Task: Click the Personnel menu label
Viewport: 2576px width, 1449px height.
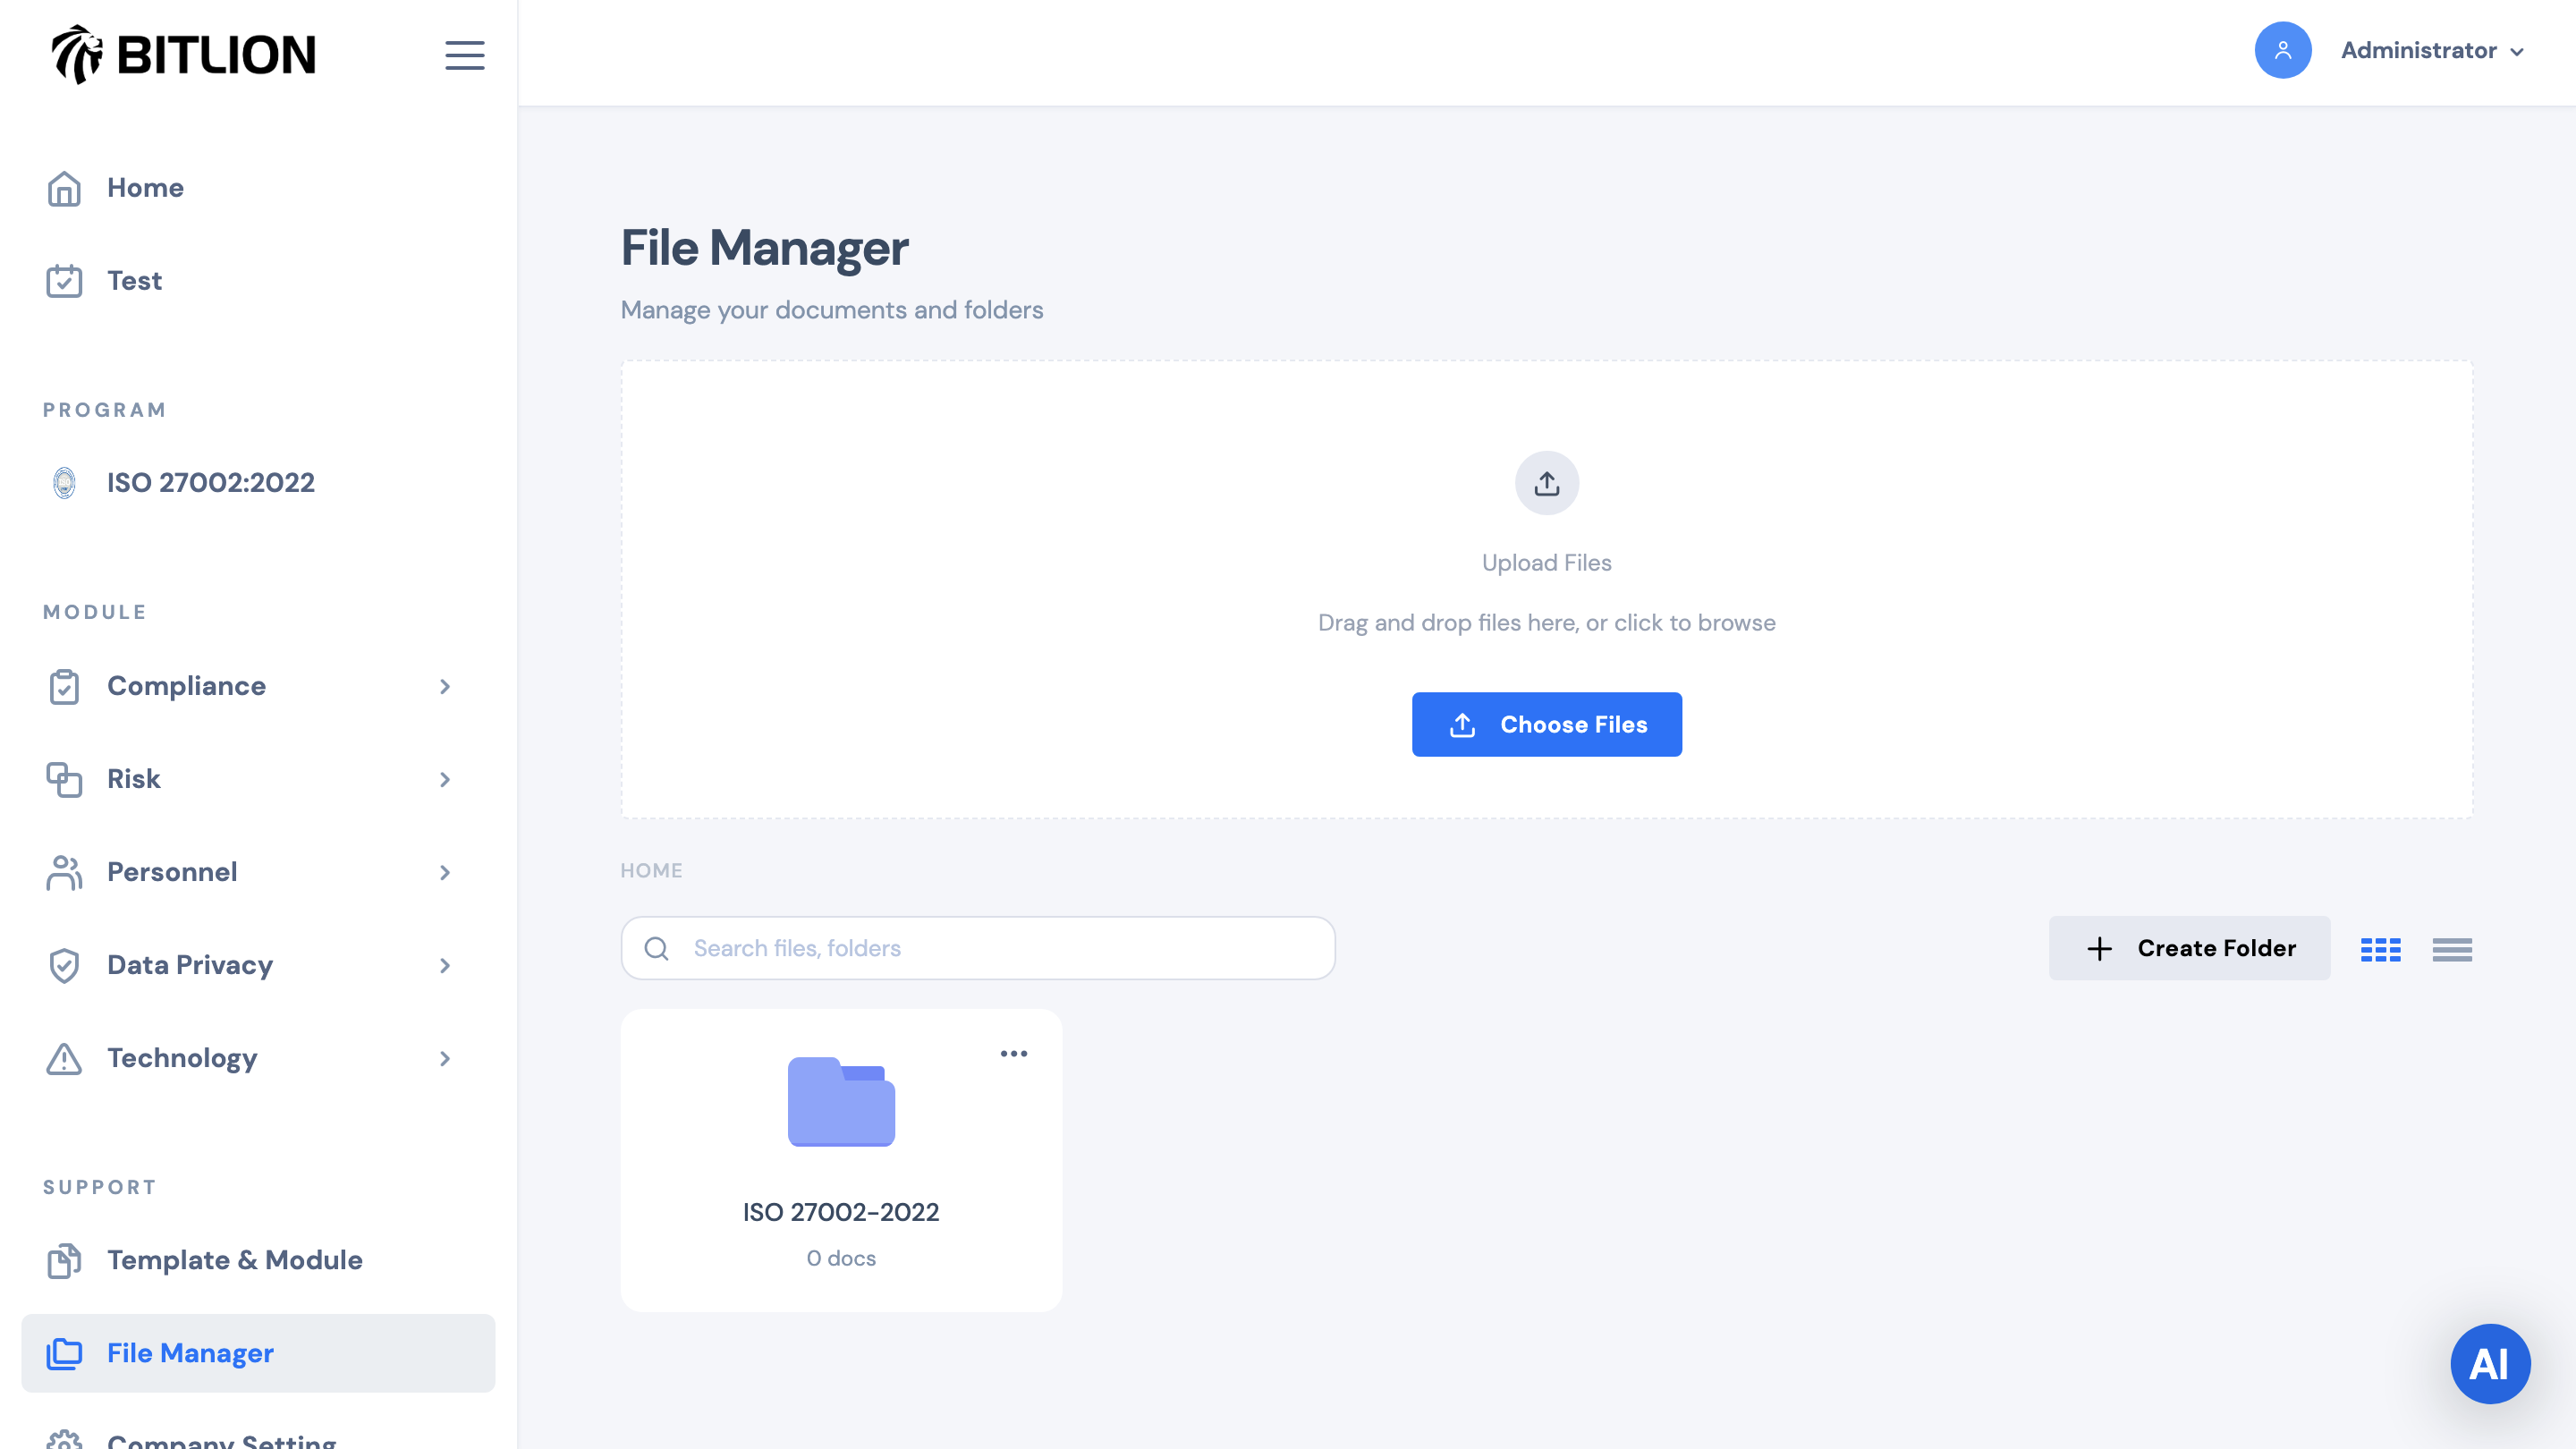Action: [x=172, y=872]
